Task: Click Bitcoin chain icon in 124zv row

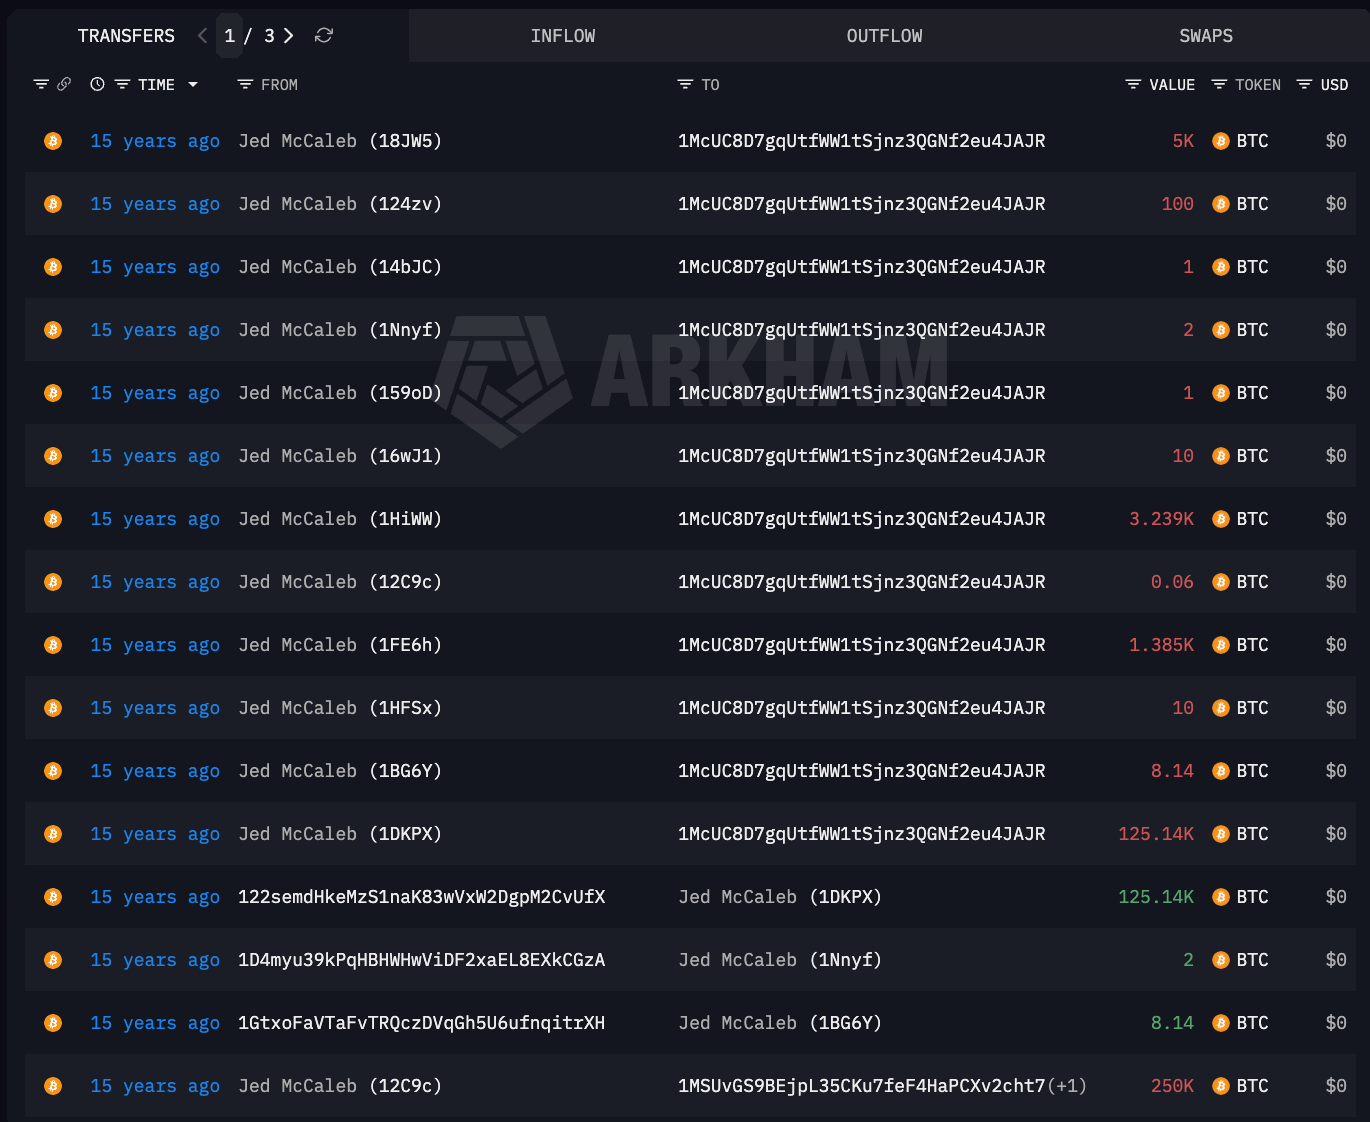Action: (53, 204)
